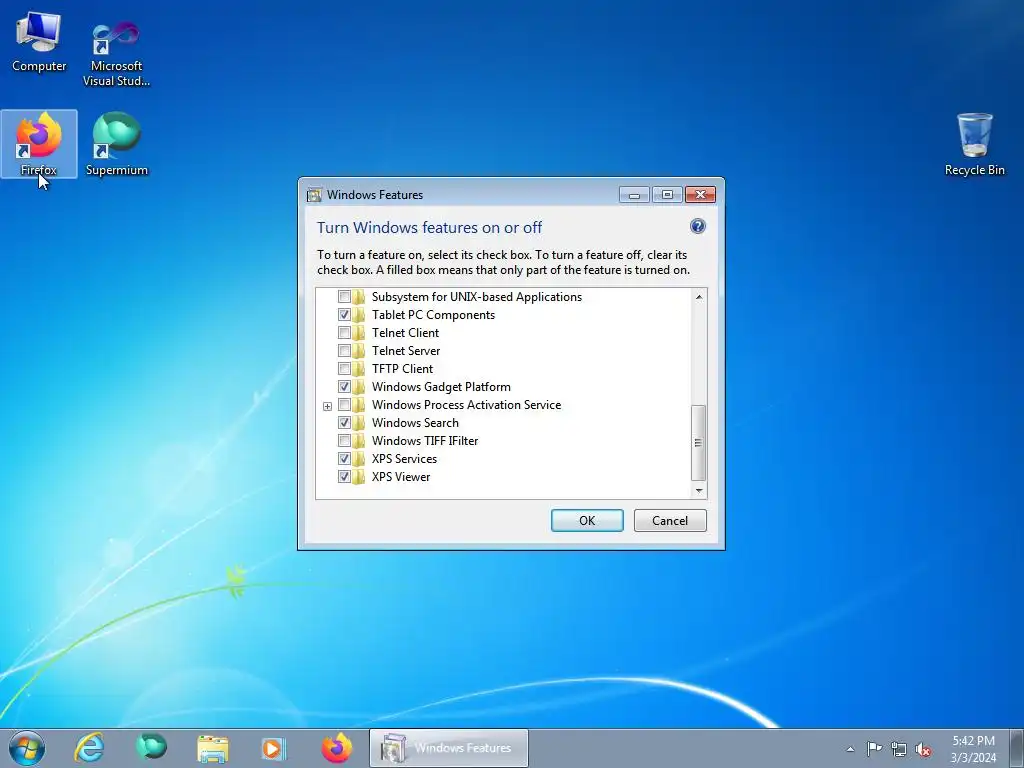1024x768 pixels.
Task: Maximize the Windows Features dialog
Action: pyautogui.click(x=667, y=195)
